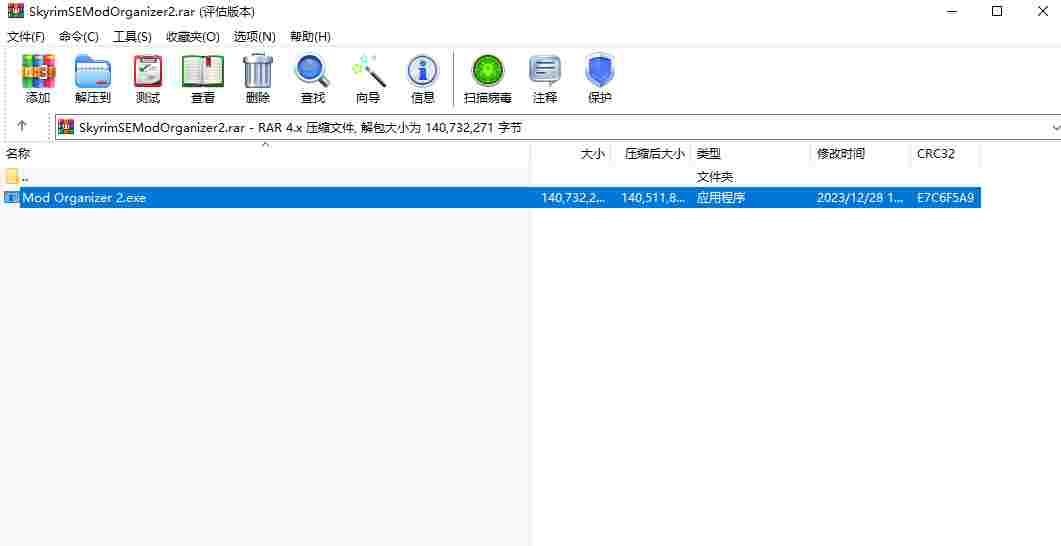Click the 测试 (Test) clipboard icon

click(148, 71)
